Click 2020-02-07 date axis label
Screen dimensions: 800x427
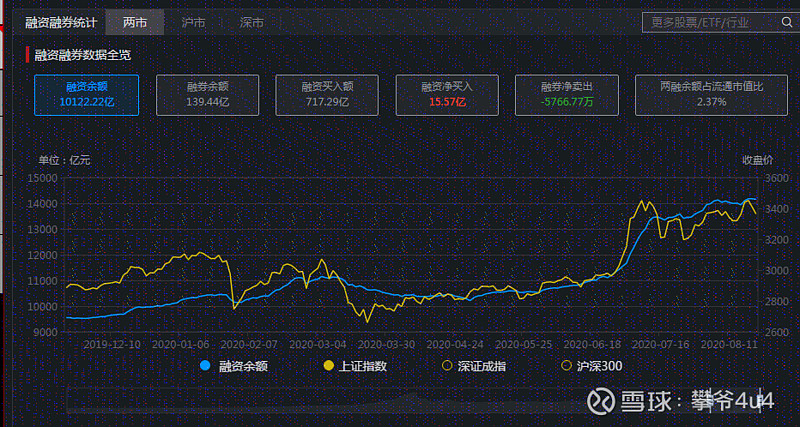coord(249,344)
